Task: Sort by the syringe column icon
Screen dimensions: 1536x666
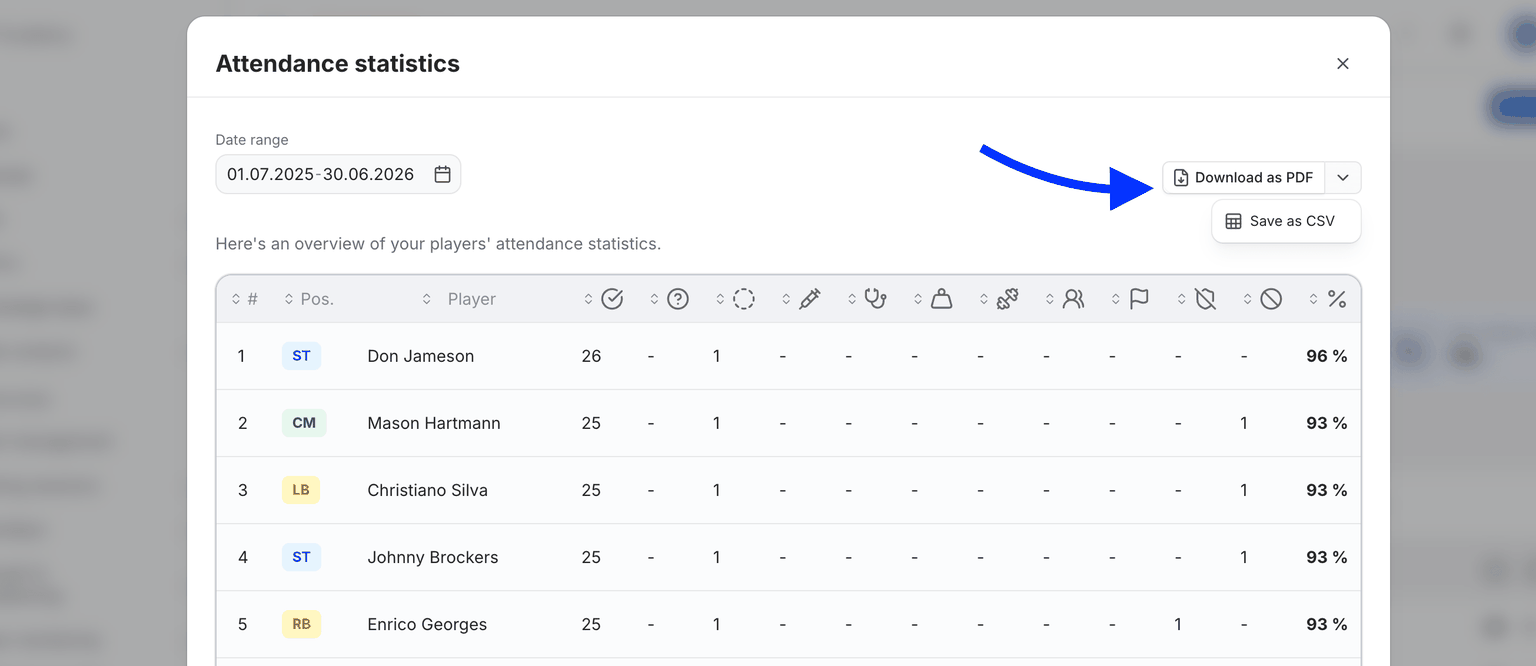Action: 810,299
